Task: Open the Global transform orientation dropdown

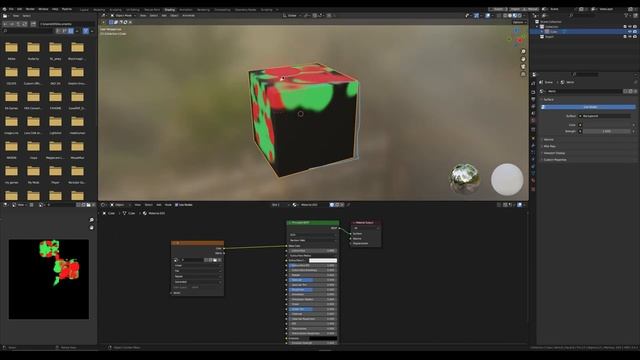Action: 292,16
